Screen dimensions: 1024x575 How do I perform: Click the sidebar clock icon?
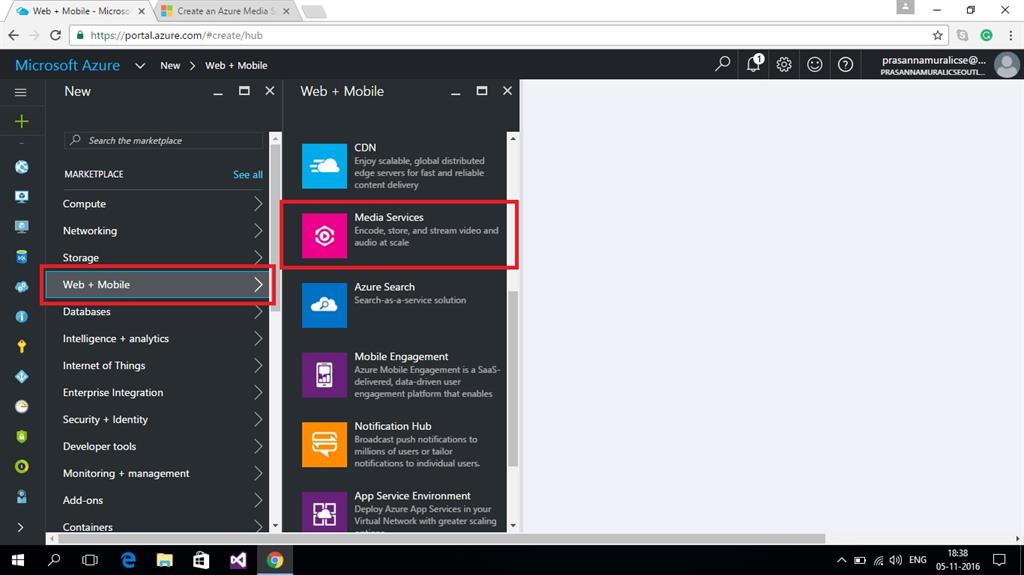[22, 406]
